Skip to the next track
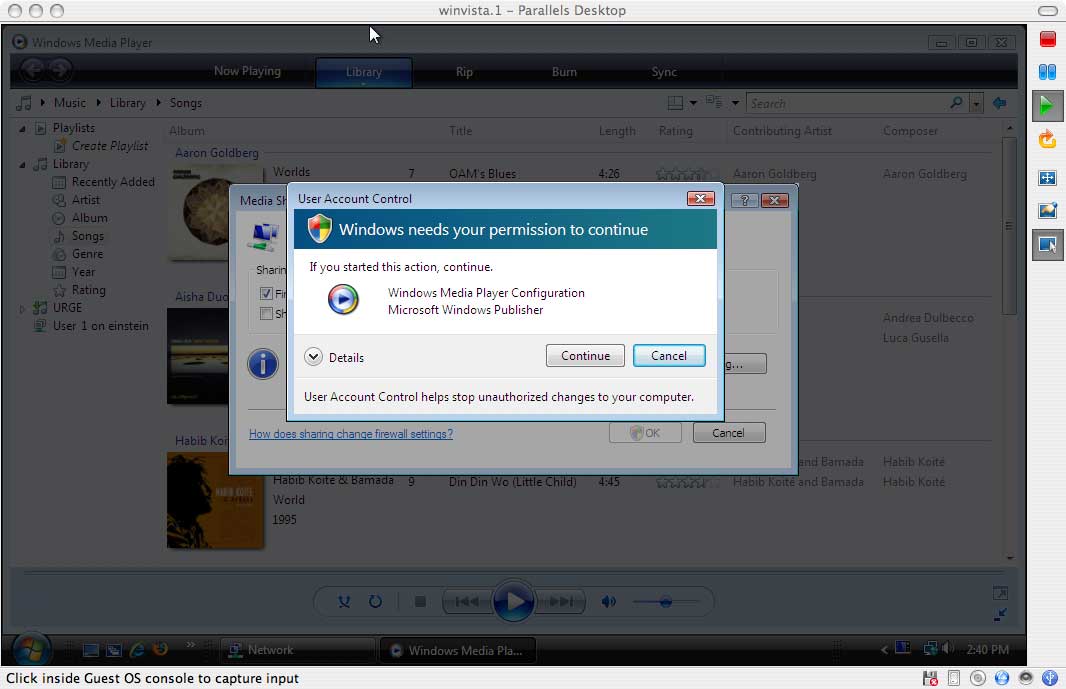Screen dimensions: 1066x689 coord(561,601)
